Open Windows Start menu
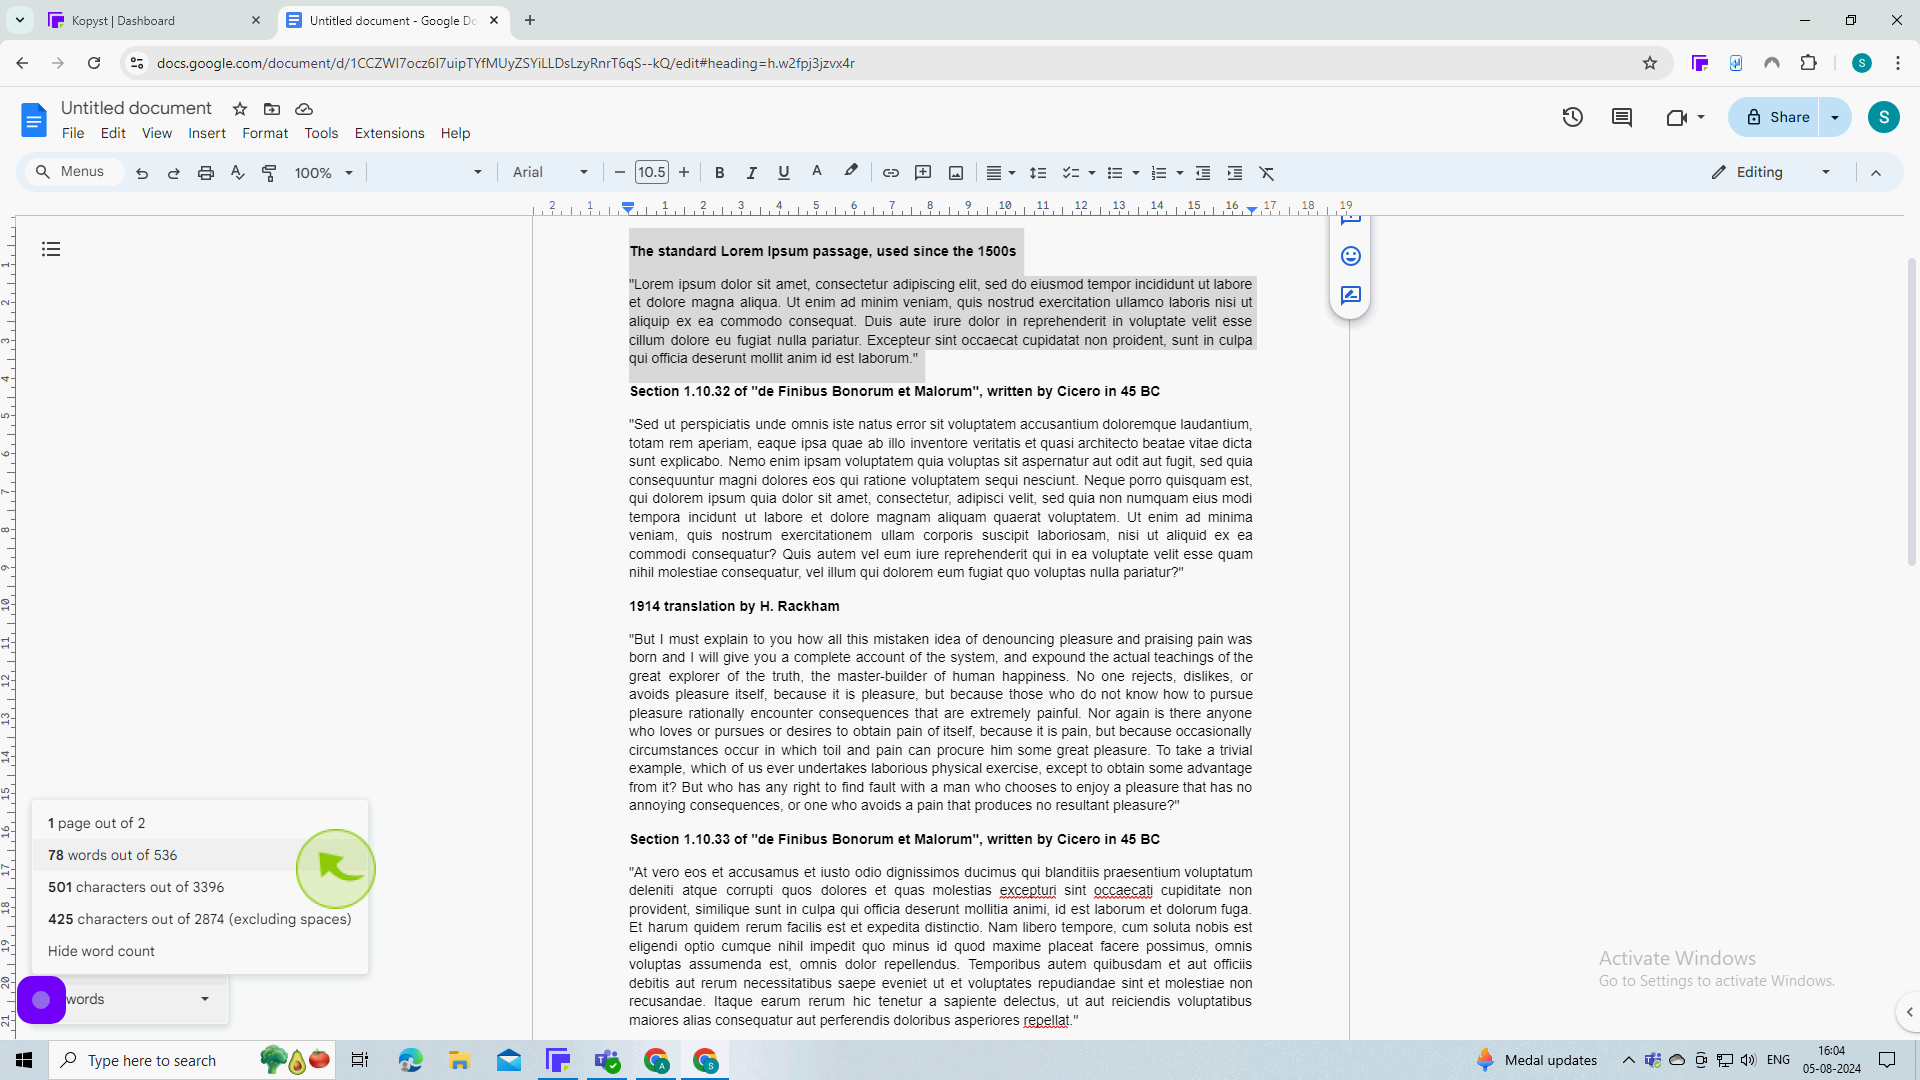Viewport: 1920px width, 1080px height. [24, 1060]
